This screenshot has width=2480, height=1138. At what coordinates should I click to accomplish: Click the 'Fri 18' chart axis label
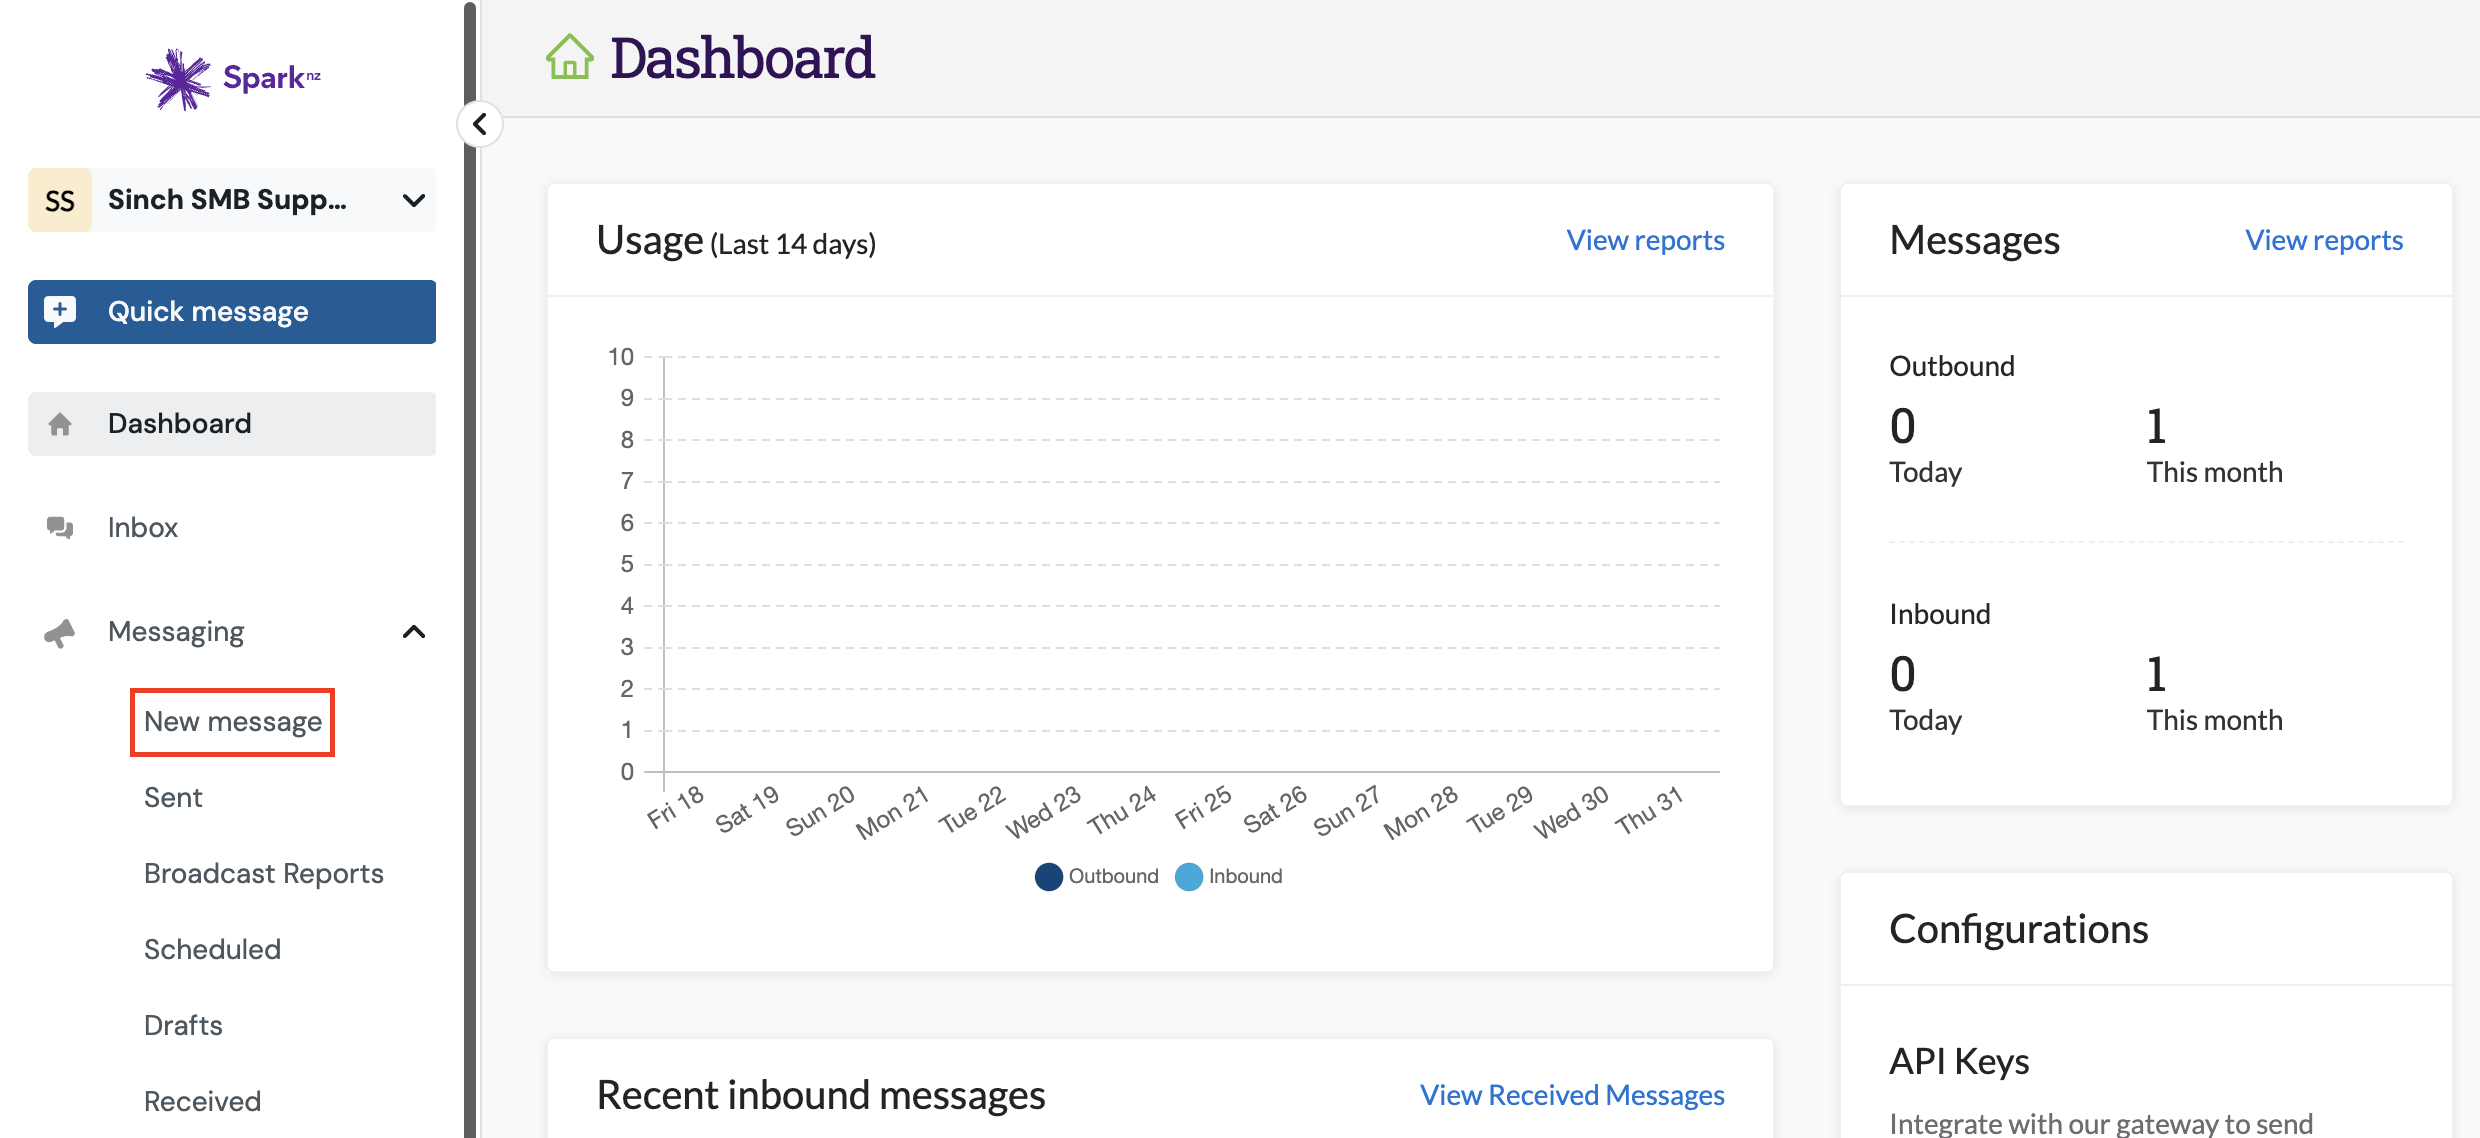675,808
